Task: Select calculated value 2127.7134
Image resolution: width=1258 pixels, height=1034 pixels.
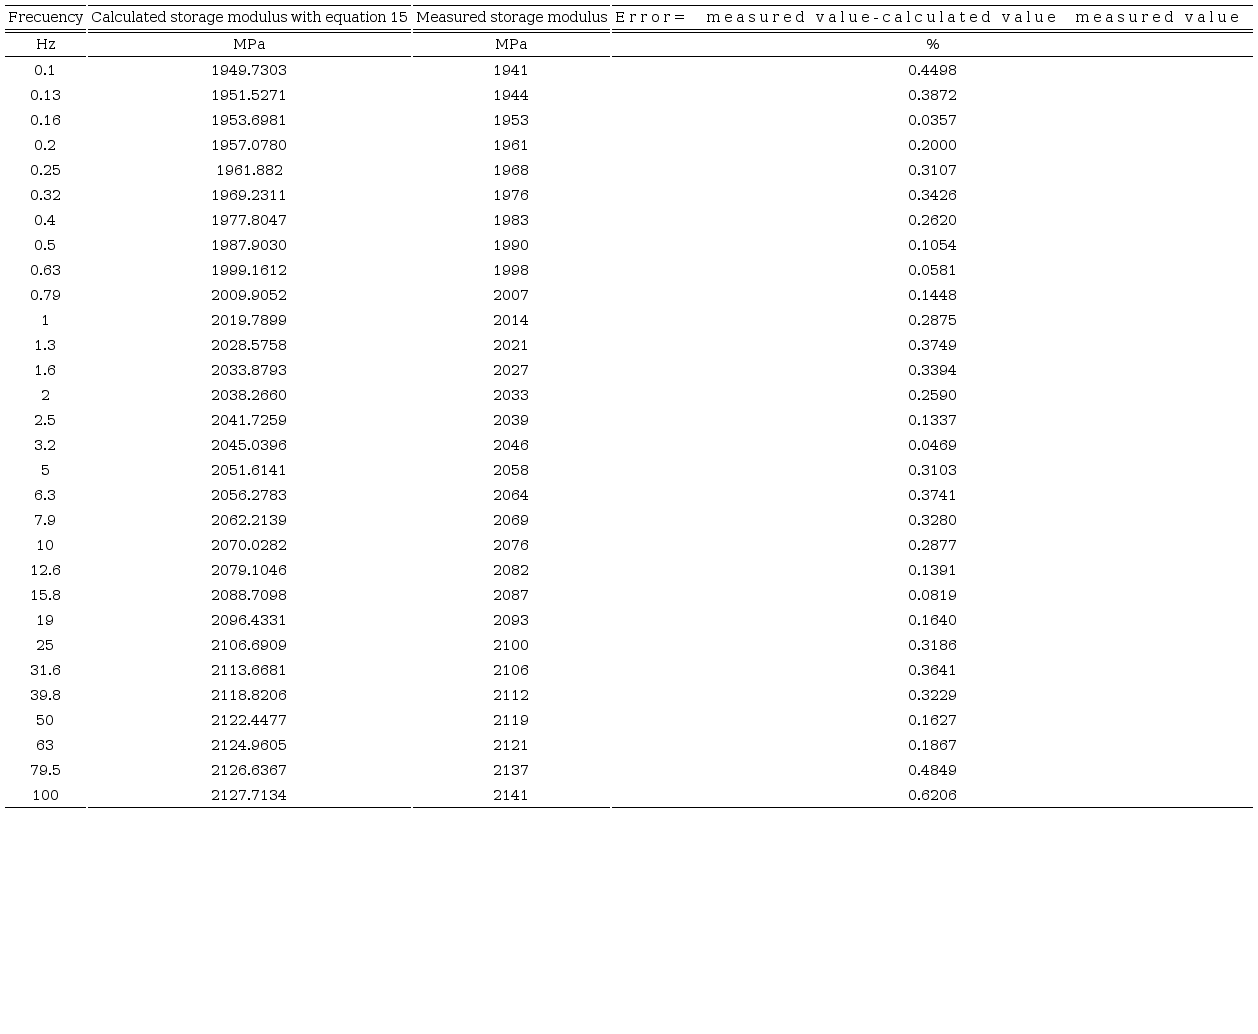Action: pos(249,795)
